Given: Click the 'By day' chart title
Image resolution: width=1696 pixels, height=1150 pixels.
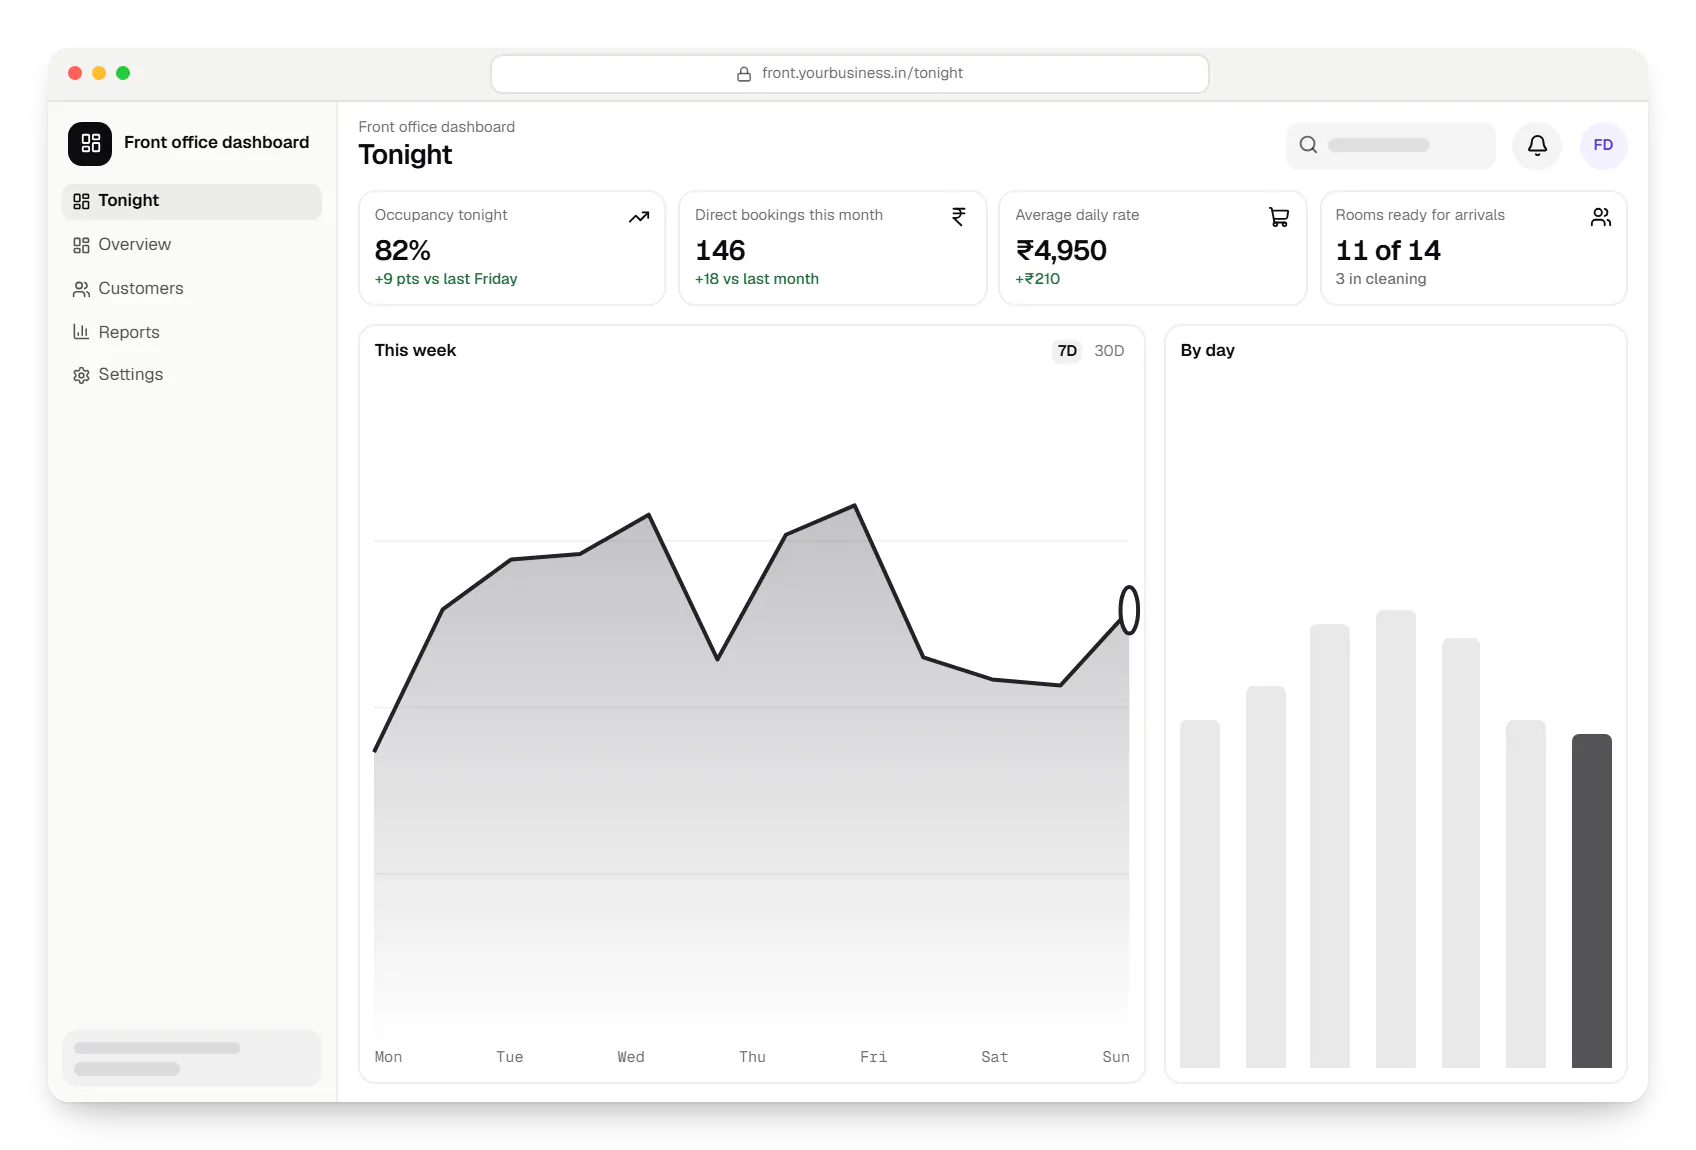Looking at the screenshot, I should (x=1207, y=351).
